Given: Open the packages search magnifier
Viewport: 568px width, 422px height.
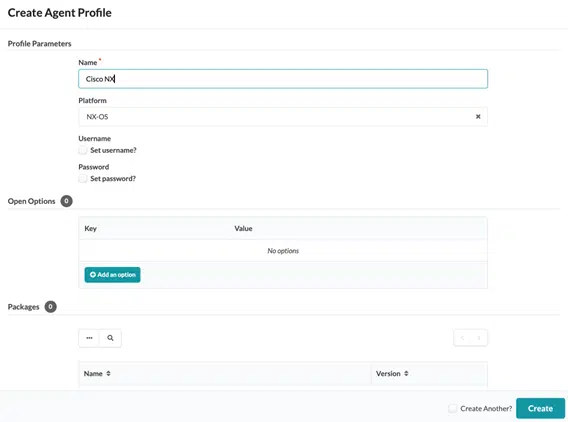Looking at the screenshot, I should click(x=110, y=338).
